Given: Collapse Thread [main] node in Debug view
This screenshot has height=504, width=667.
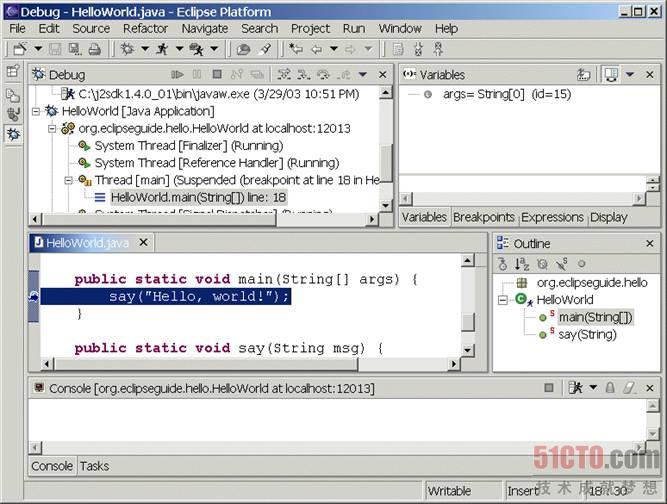Looking at the screenshot, I should click(68, 180).
